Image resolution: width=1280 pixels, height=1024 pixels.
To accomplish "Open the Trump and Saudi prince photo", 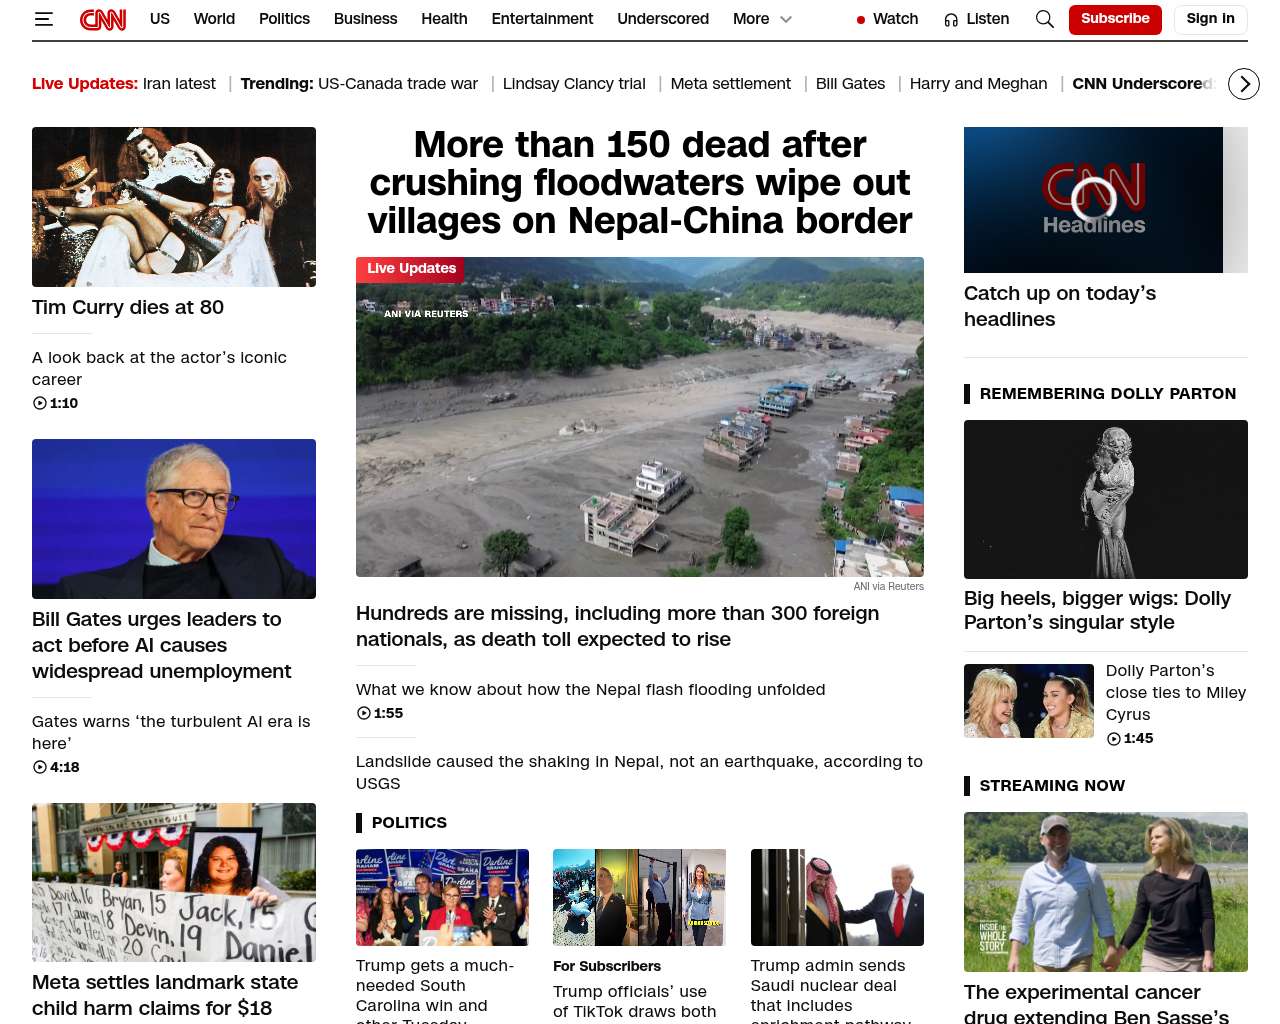I will coord(837,897).
